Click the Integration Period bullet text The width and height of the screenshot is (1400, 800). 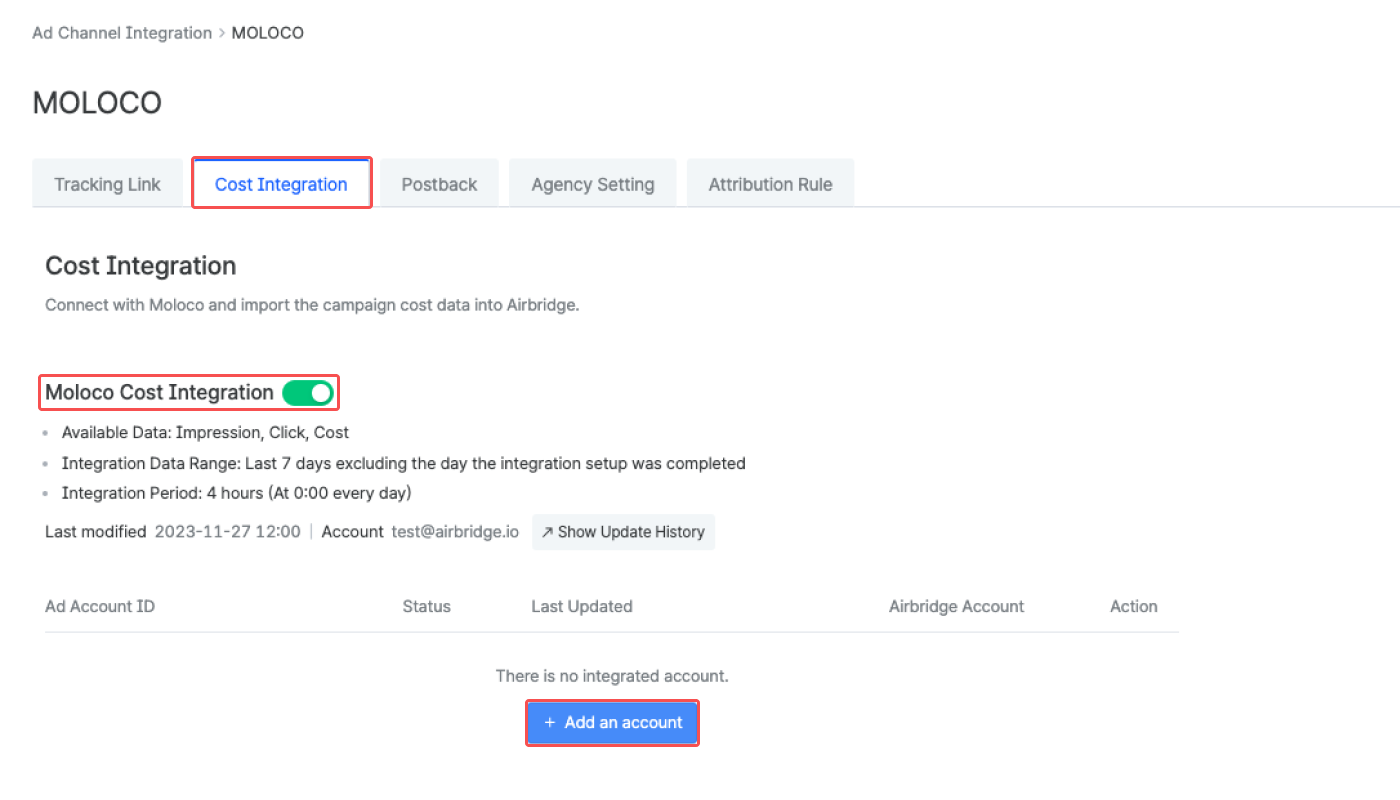[x=237, y=493]
